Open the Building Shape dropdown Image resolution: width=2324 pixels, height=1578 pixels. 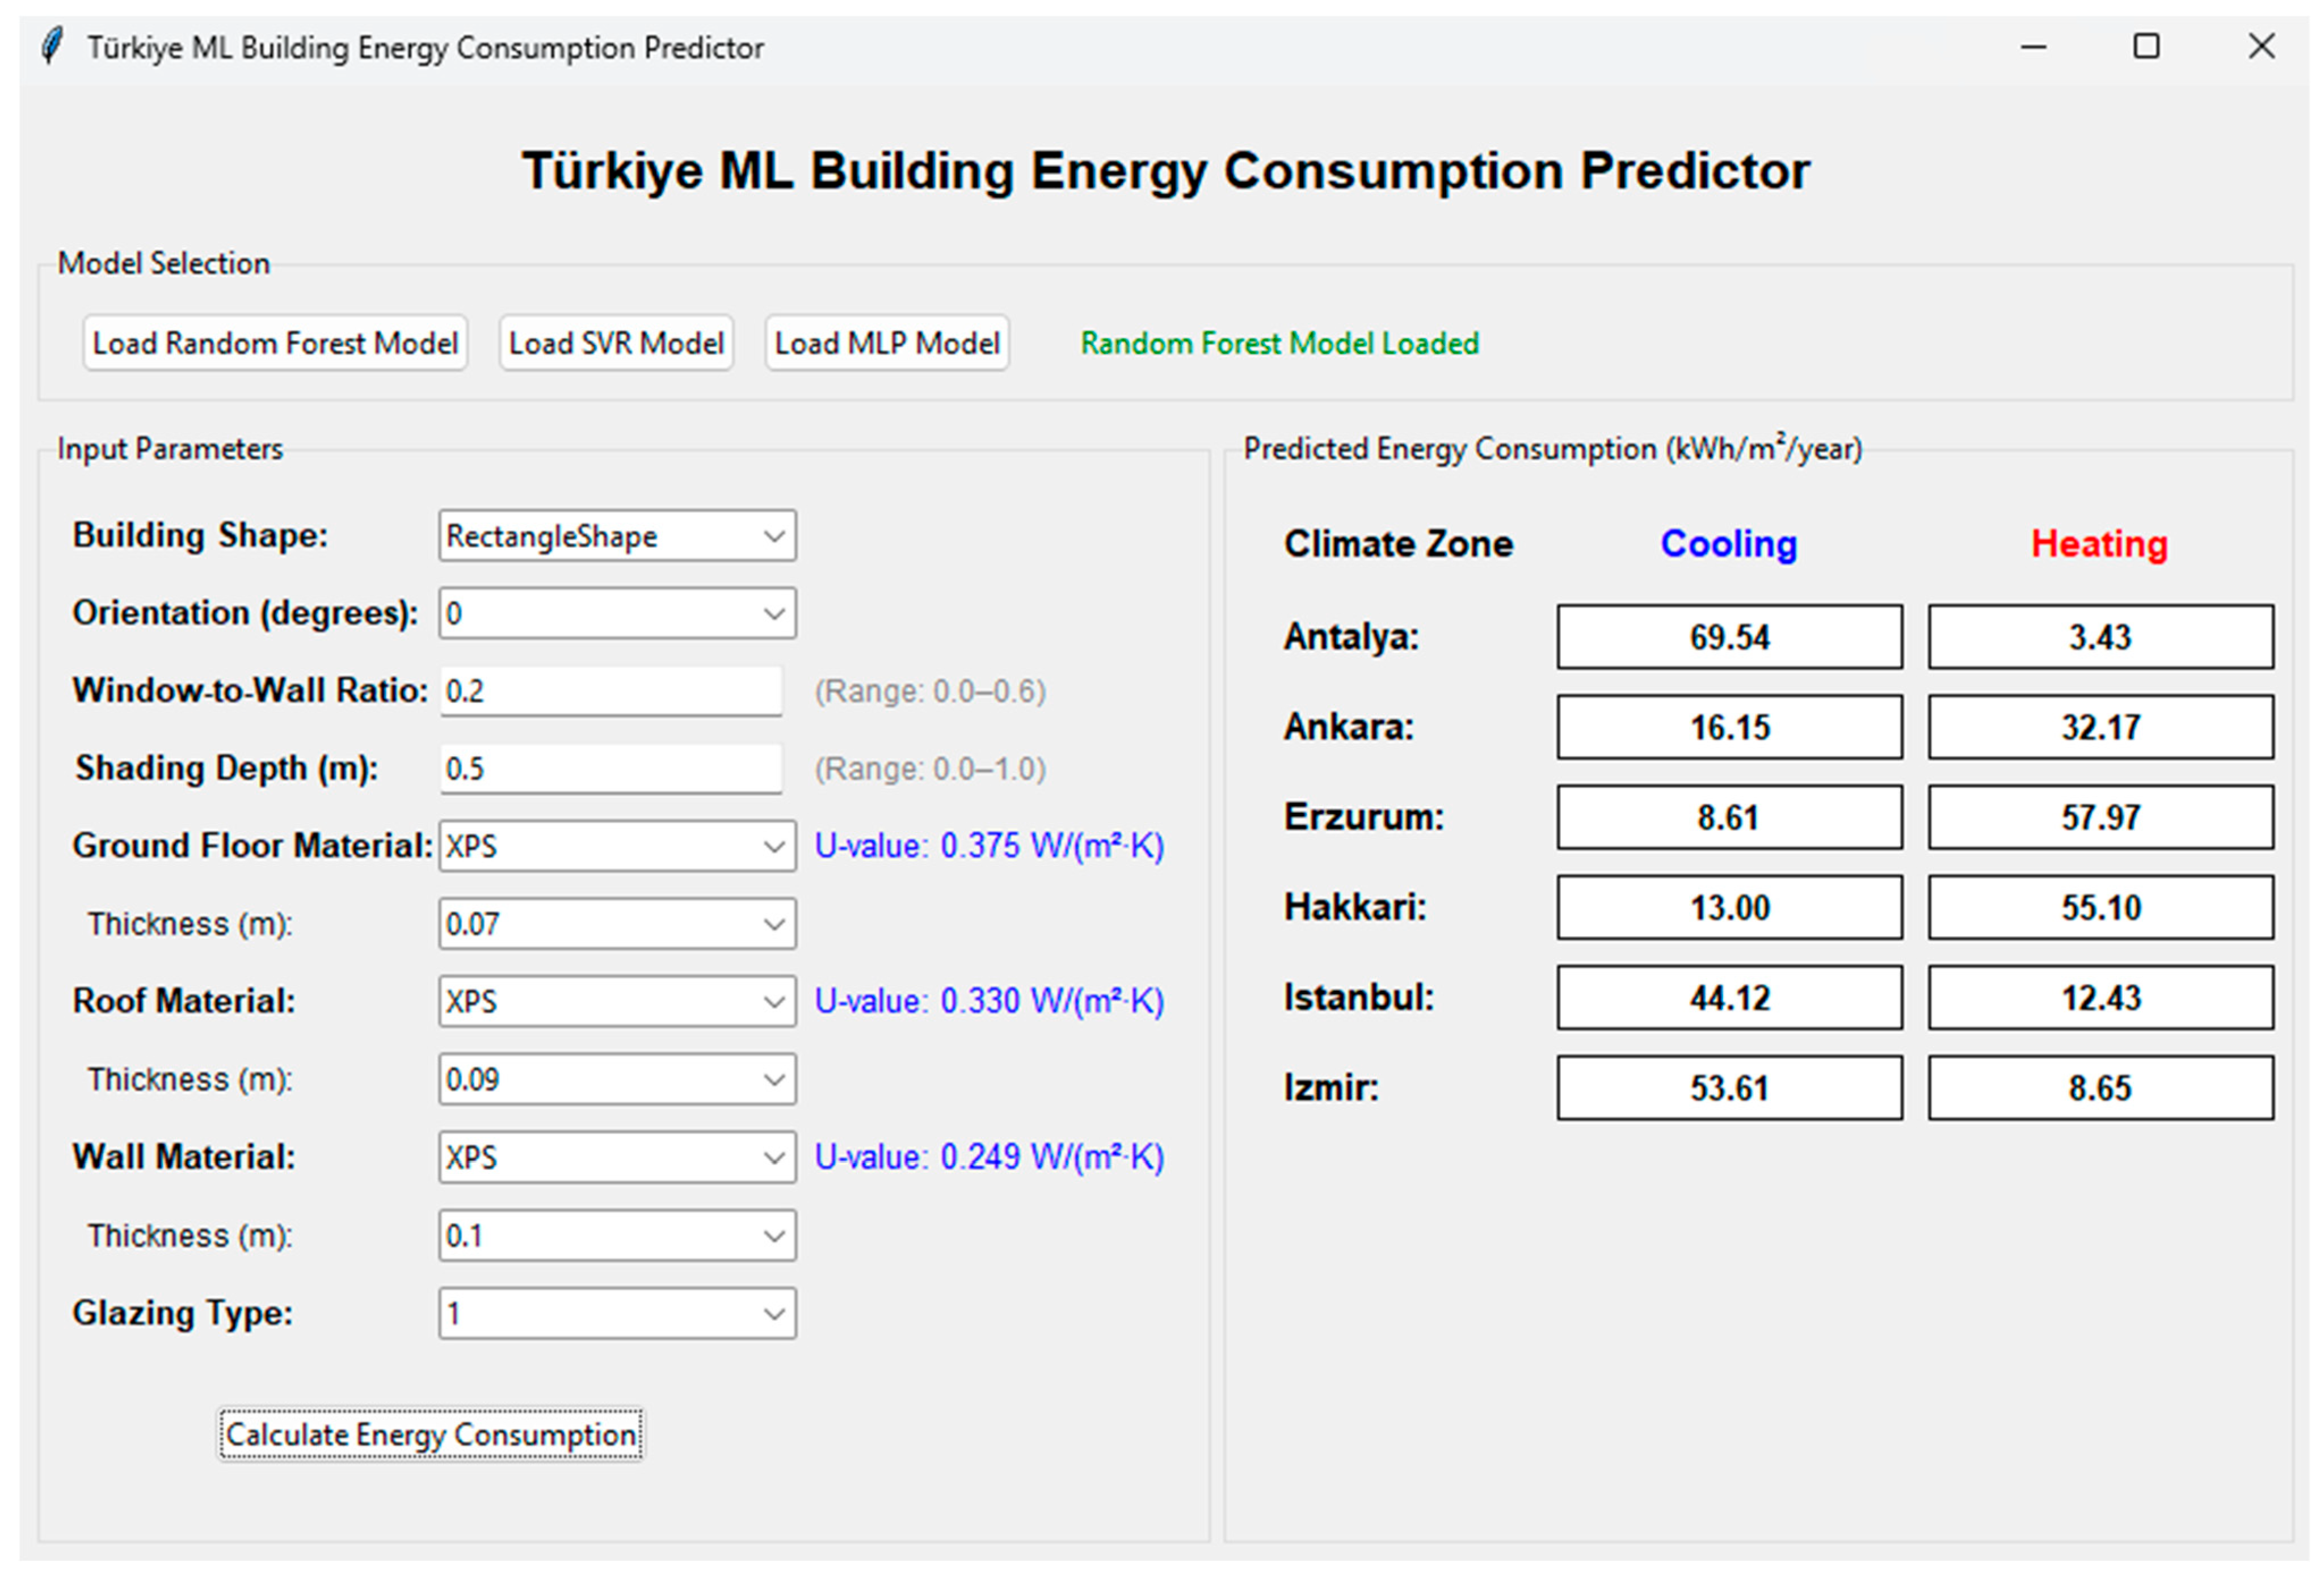[x=773, y=536]
